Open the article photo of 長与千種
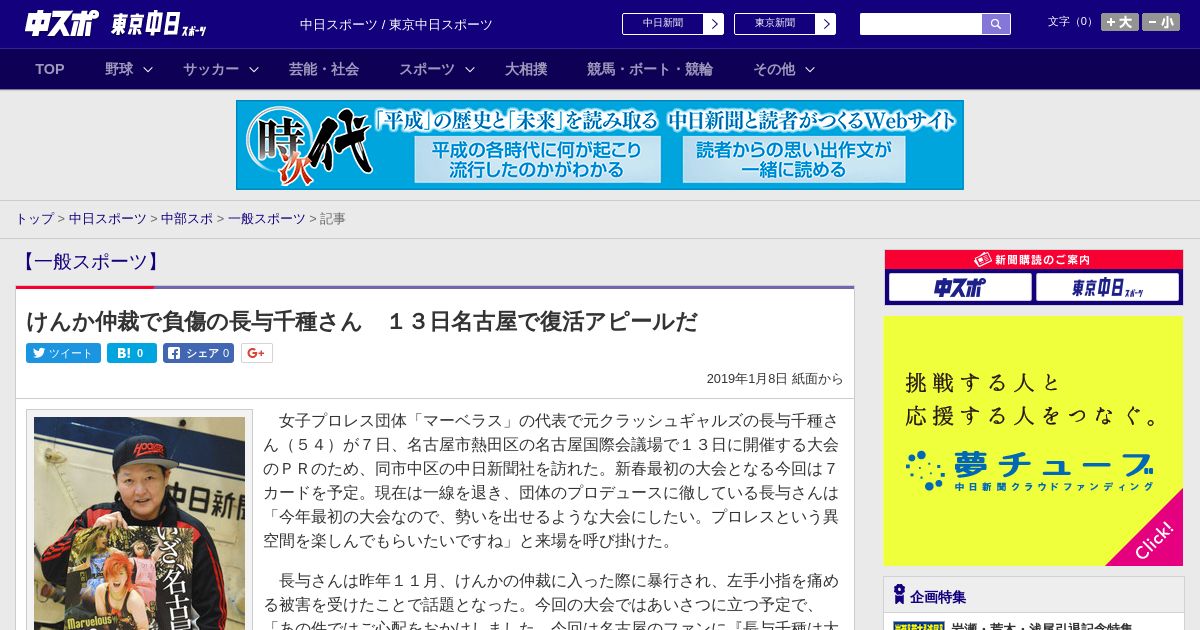This screenshot has height=630, width=1200. pyautogui.click(x=139, y=523)
